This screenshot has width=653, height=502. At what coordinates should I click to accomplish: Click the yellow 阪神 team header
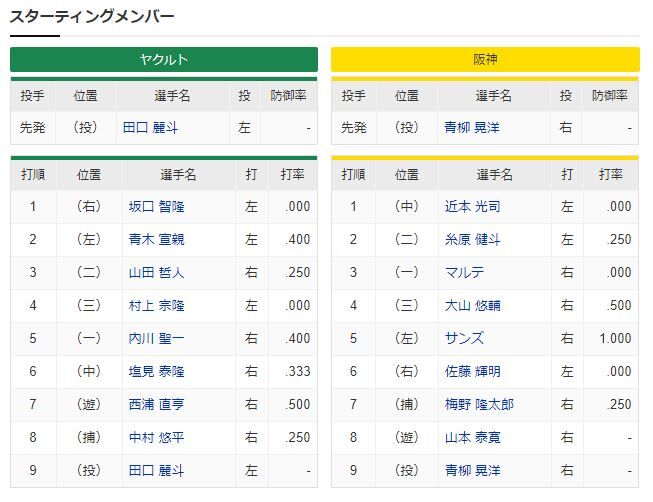pyautogui.click(x=485, y=60)
